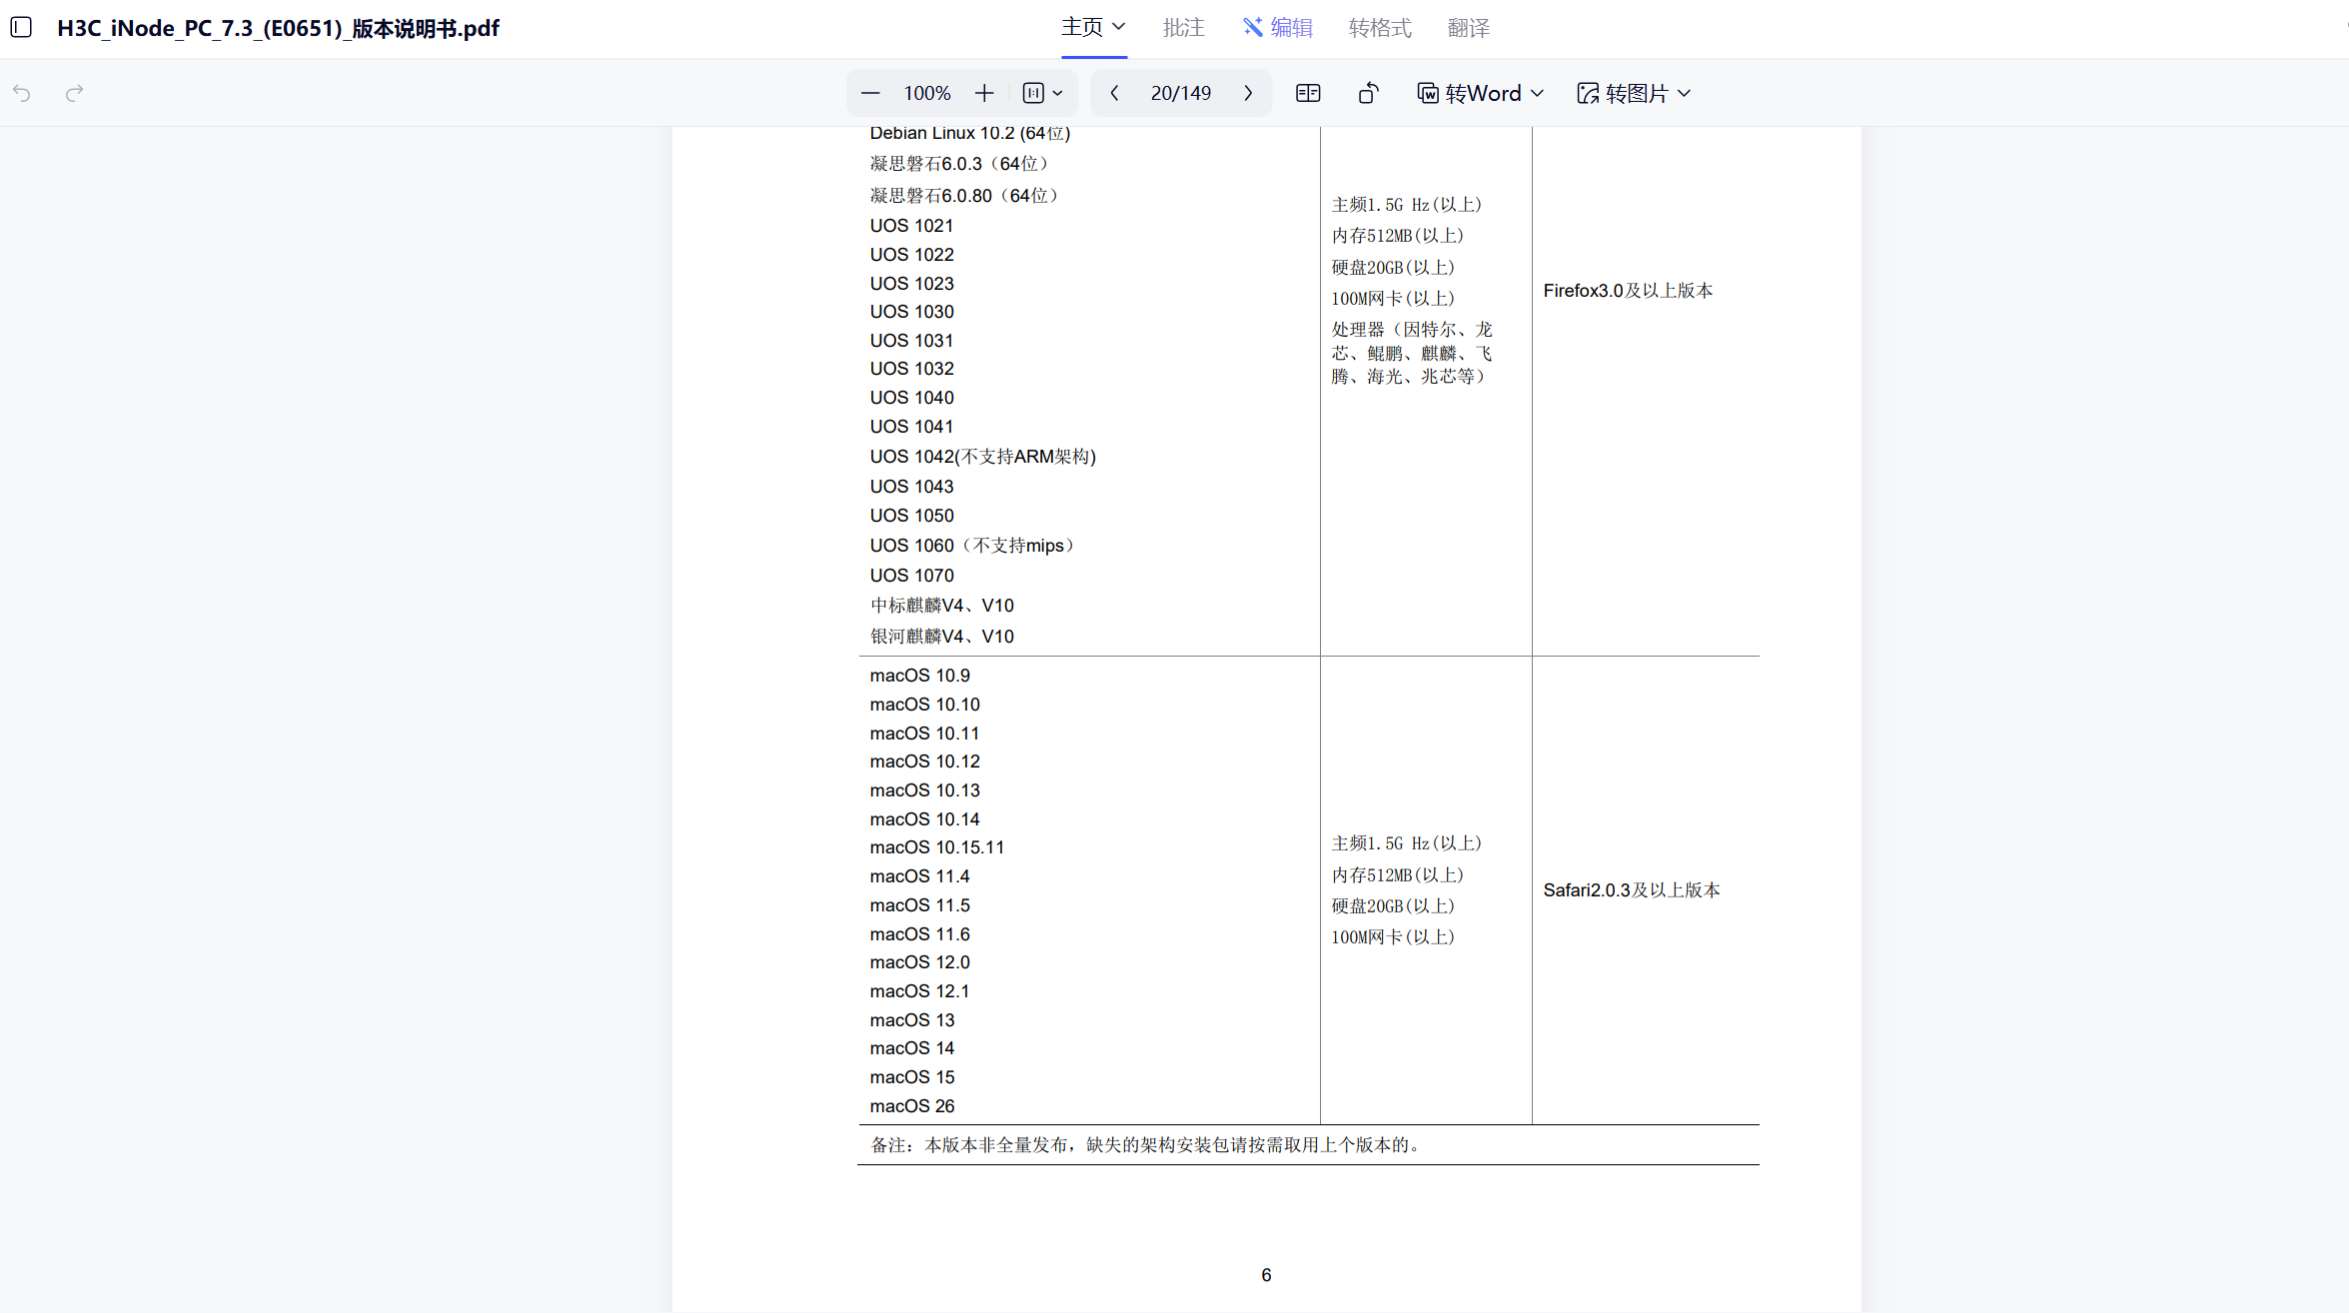Rotate the page with rotate icon
2349x1313 pixels.
(x=1368, y=93)
